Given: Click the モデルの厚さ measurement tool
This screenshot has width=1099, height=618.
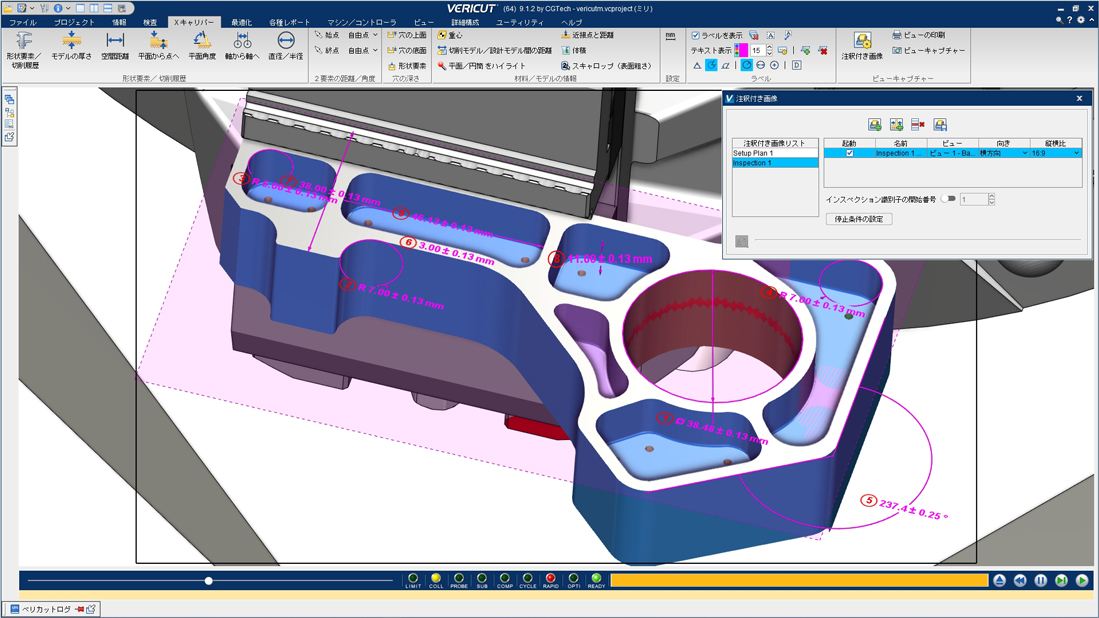Looking at the screenshot, I should pos(71,46).
